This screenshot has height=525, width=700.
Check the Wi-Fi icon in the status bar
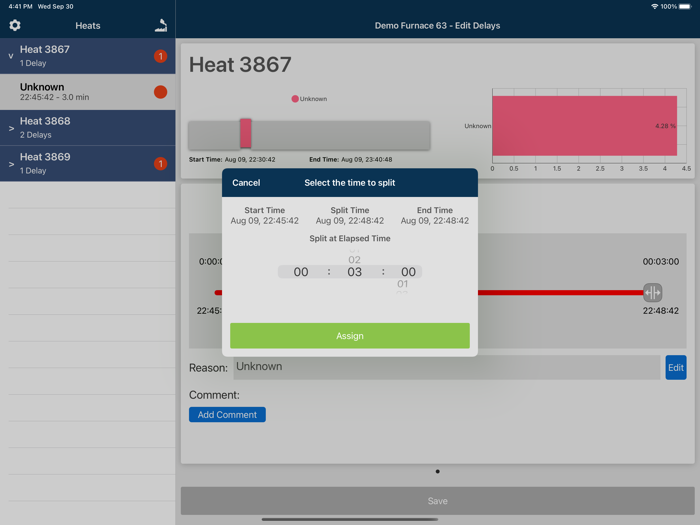(655, 7)
